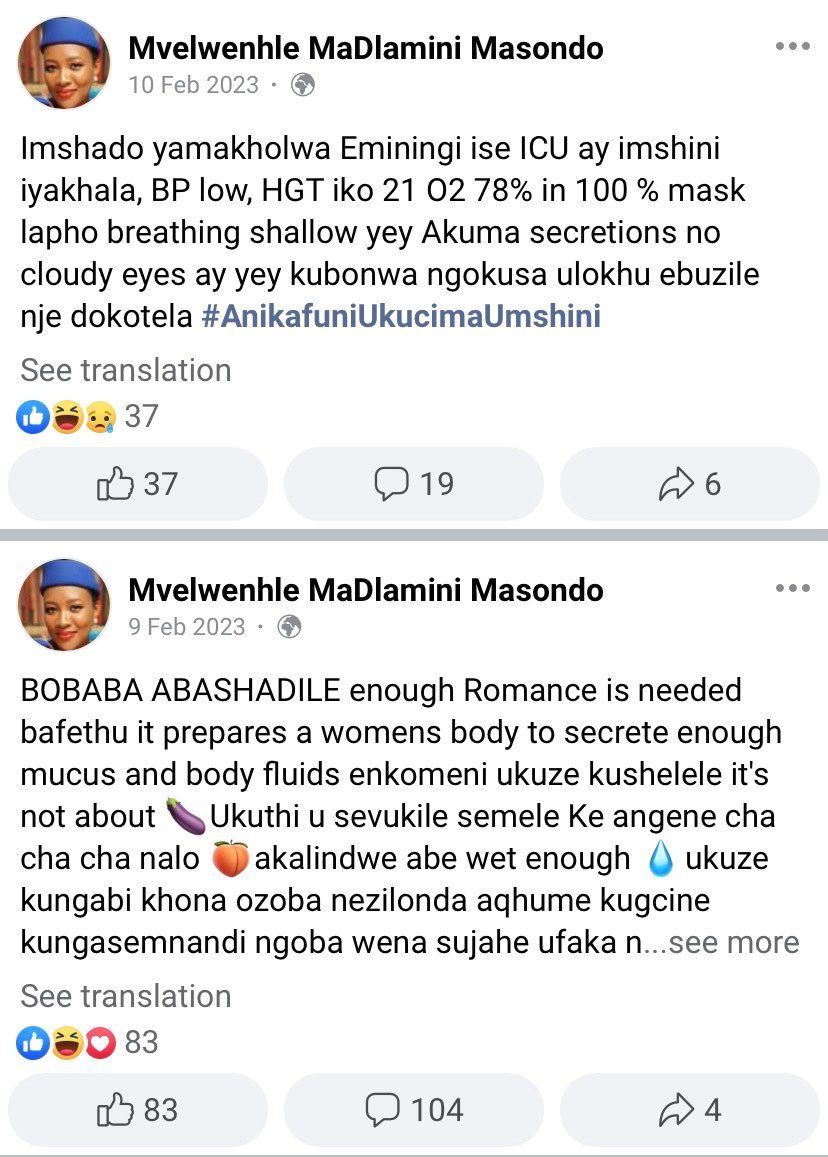See translation of the 10 Feb post
This screenshot has height=1157, width=828.
tap(126, 370)
